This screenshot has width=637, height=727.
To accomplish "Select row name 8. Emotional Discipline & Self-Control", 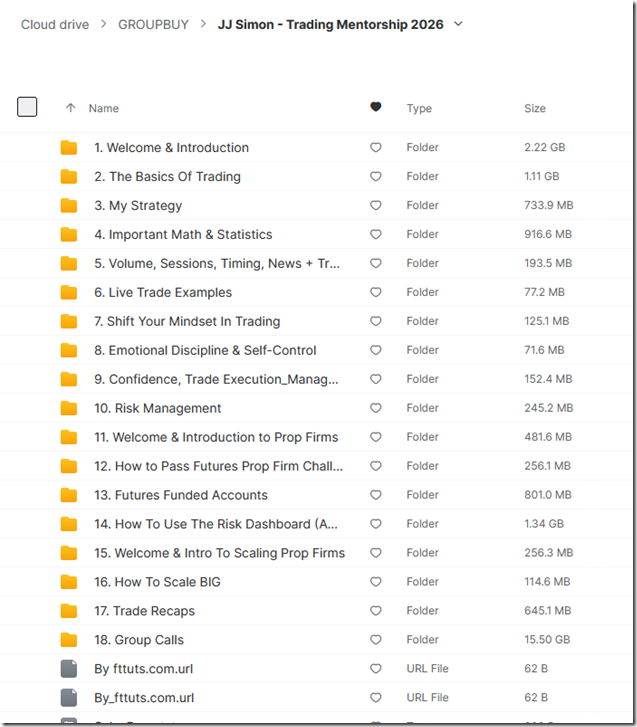I will coord(205,350).
